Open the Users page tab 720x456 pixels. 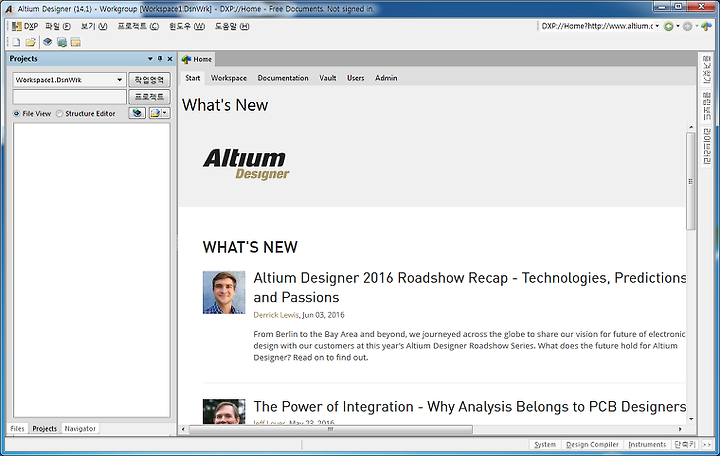pyautogui.click(x=355, y=78)
